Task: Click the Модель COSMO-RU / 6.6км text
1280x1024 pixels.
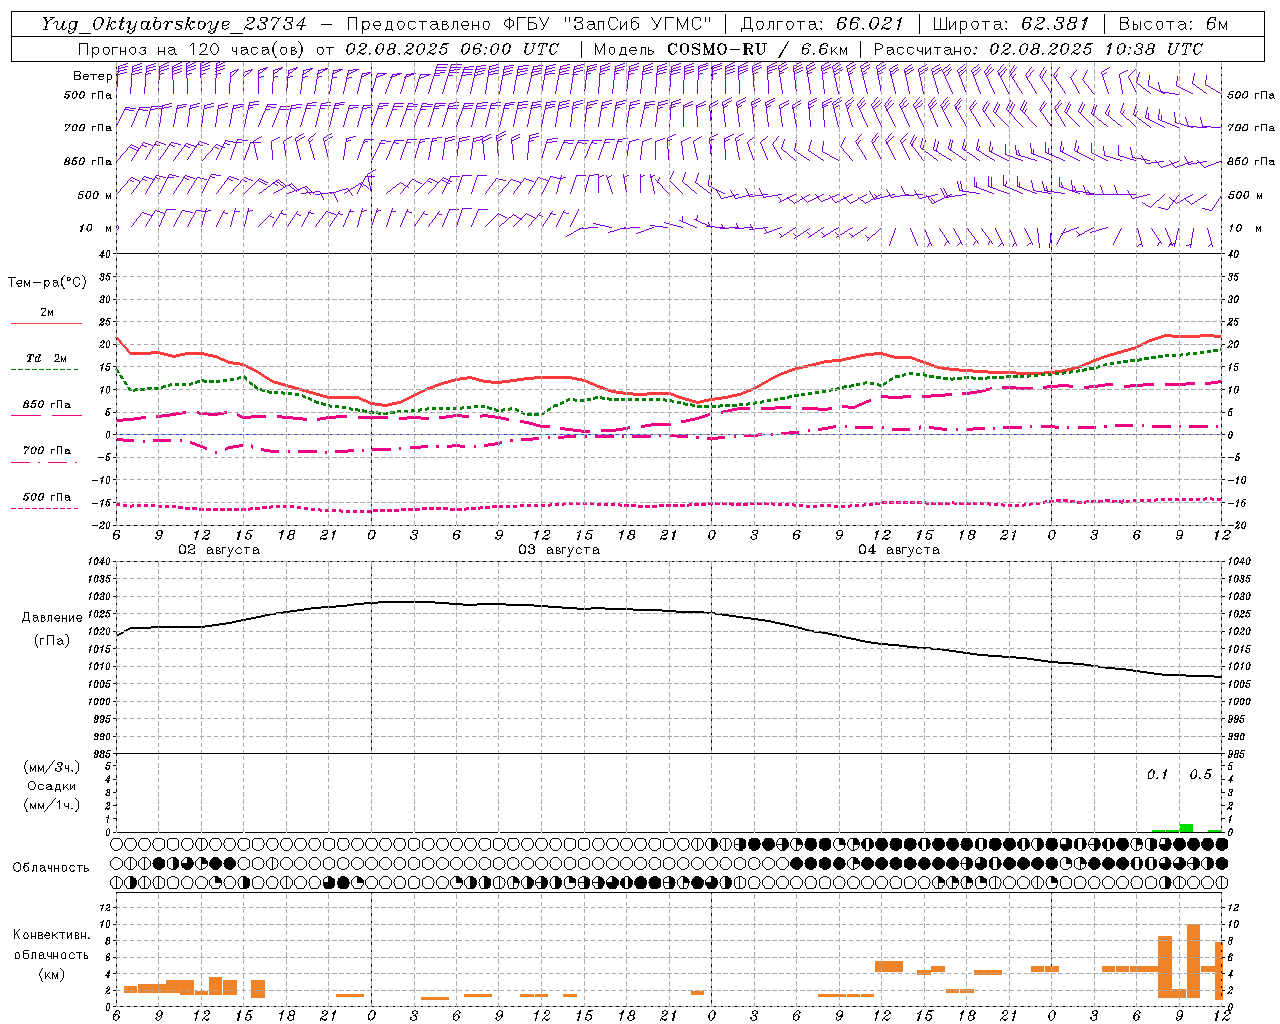Action: (x=720, y=49)
